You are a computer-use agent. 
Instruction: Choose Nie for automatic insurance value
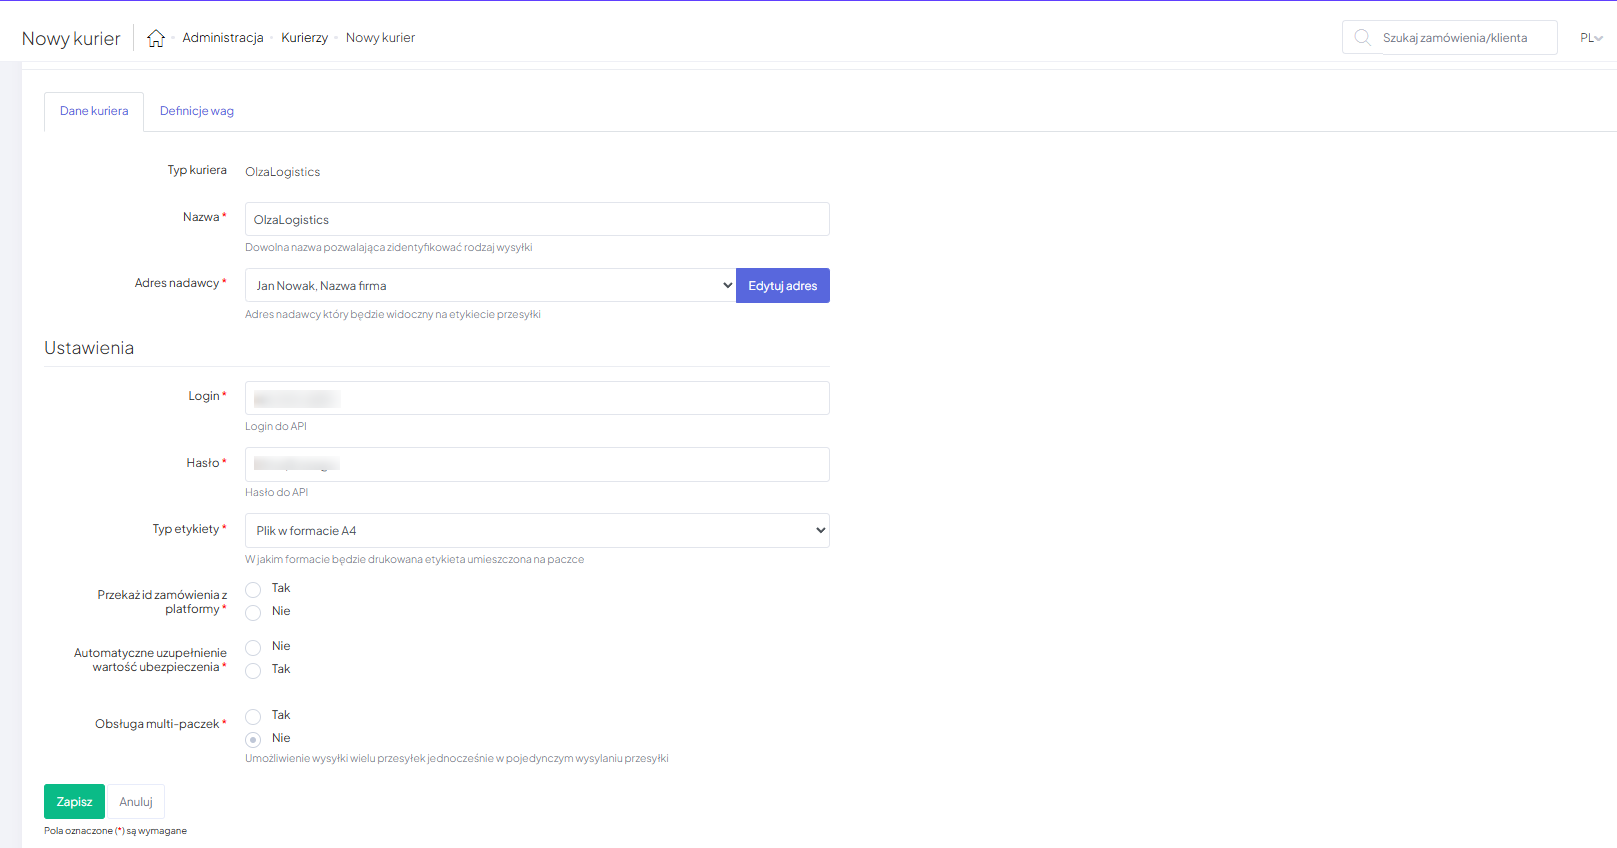(253, 647)
